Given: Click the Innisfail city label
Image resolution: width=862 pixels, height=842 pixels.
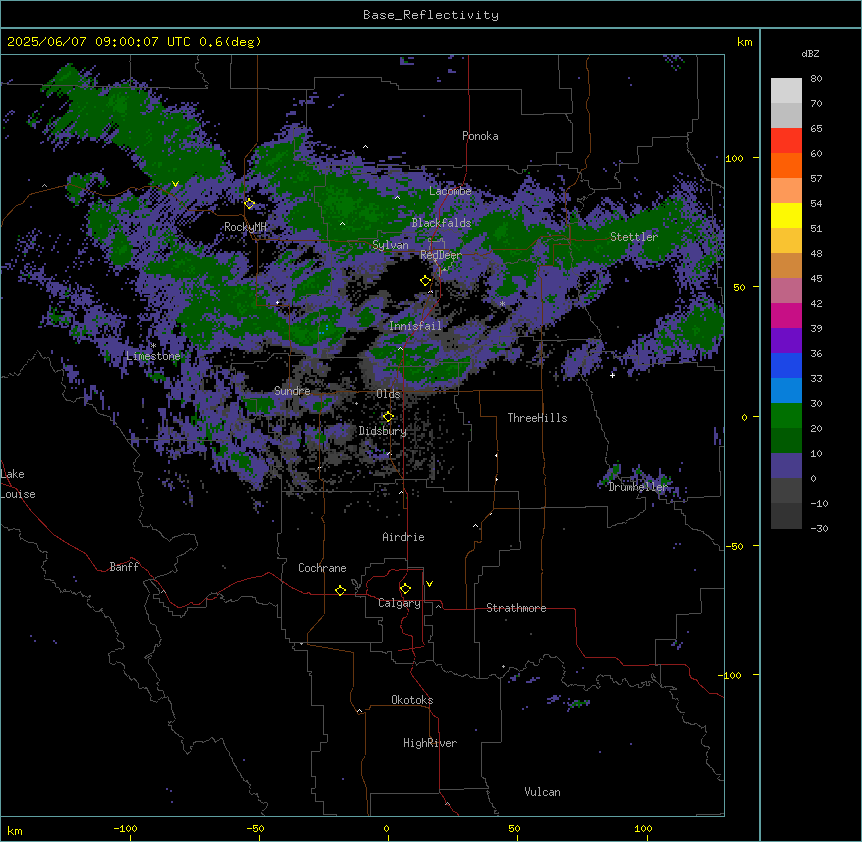Looking at the screenshot, I should coord(415,326).
